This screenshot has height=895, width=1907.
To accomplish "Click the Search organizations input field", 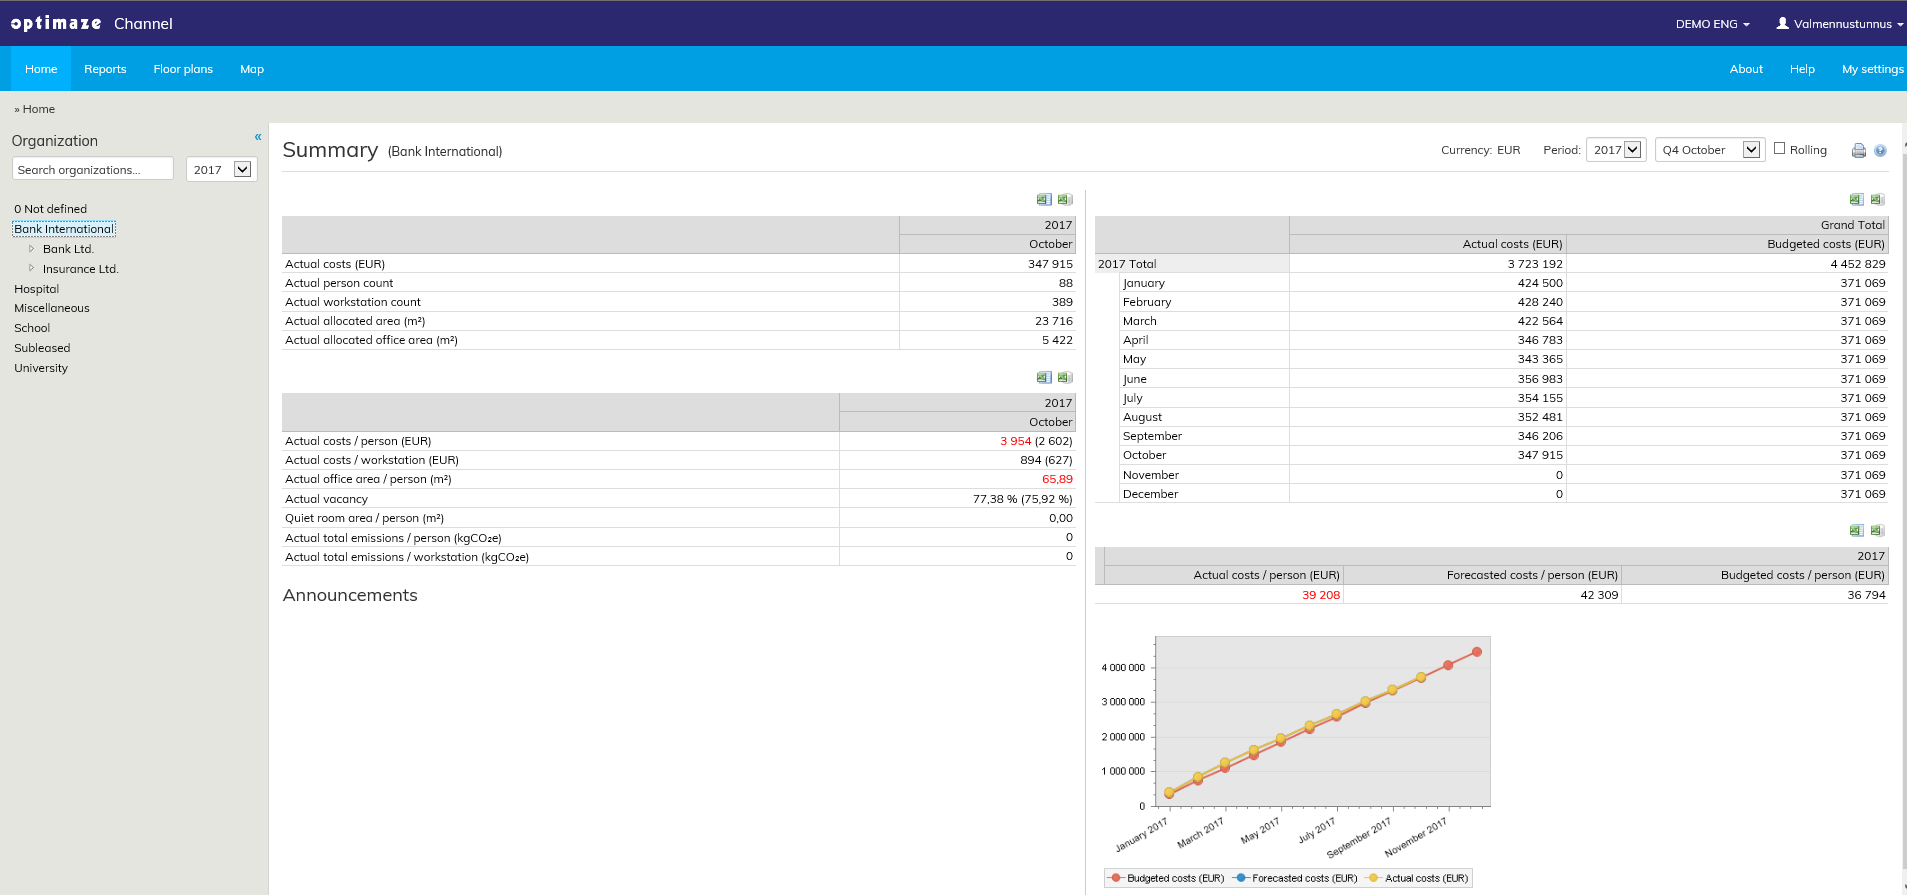I will 93,170.
